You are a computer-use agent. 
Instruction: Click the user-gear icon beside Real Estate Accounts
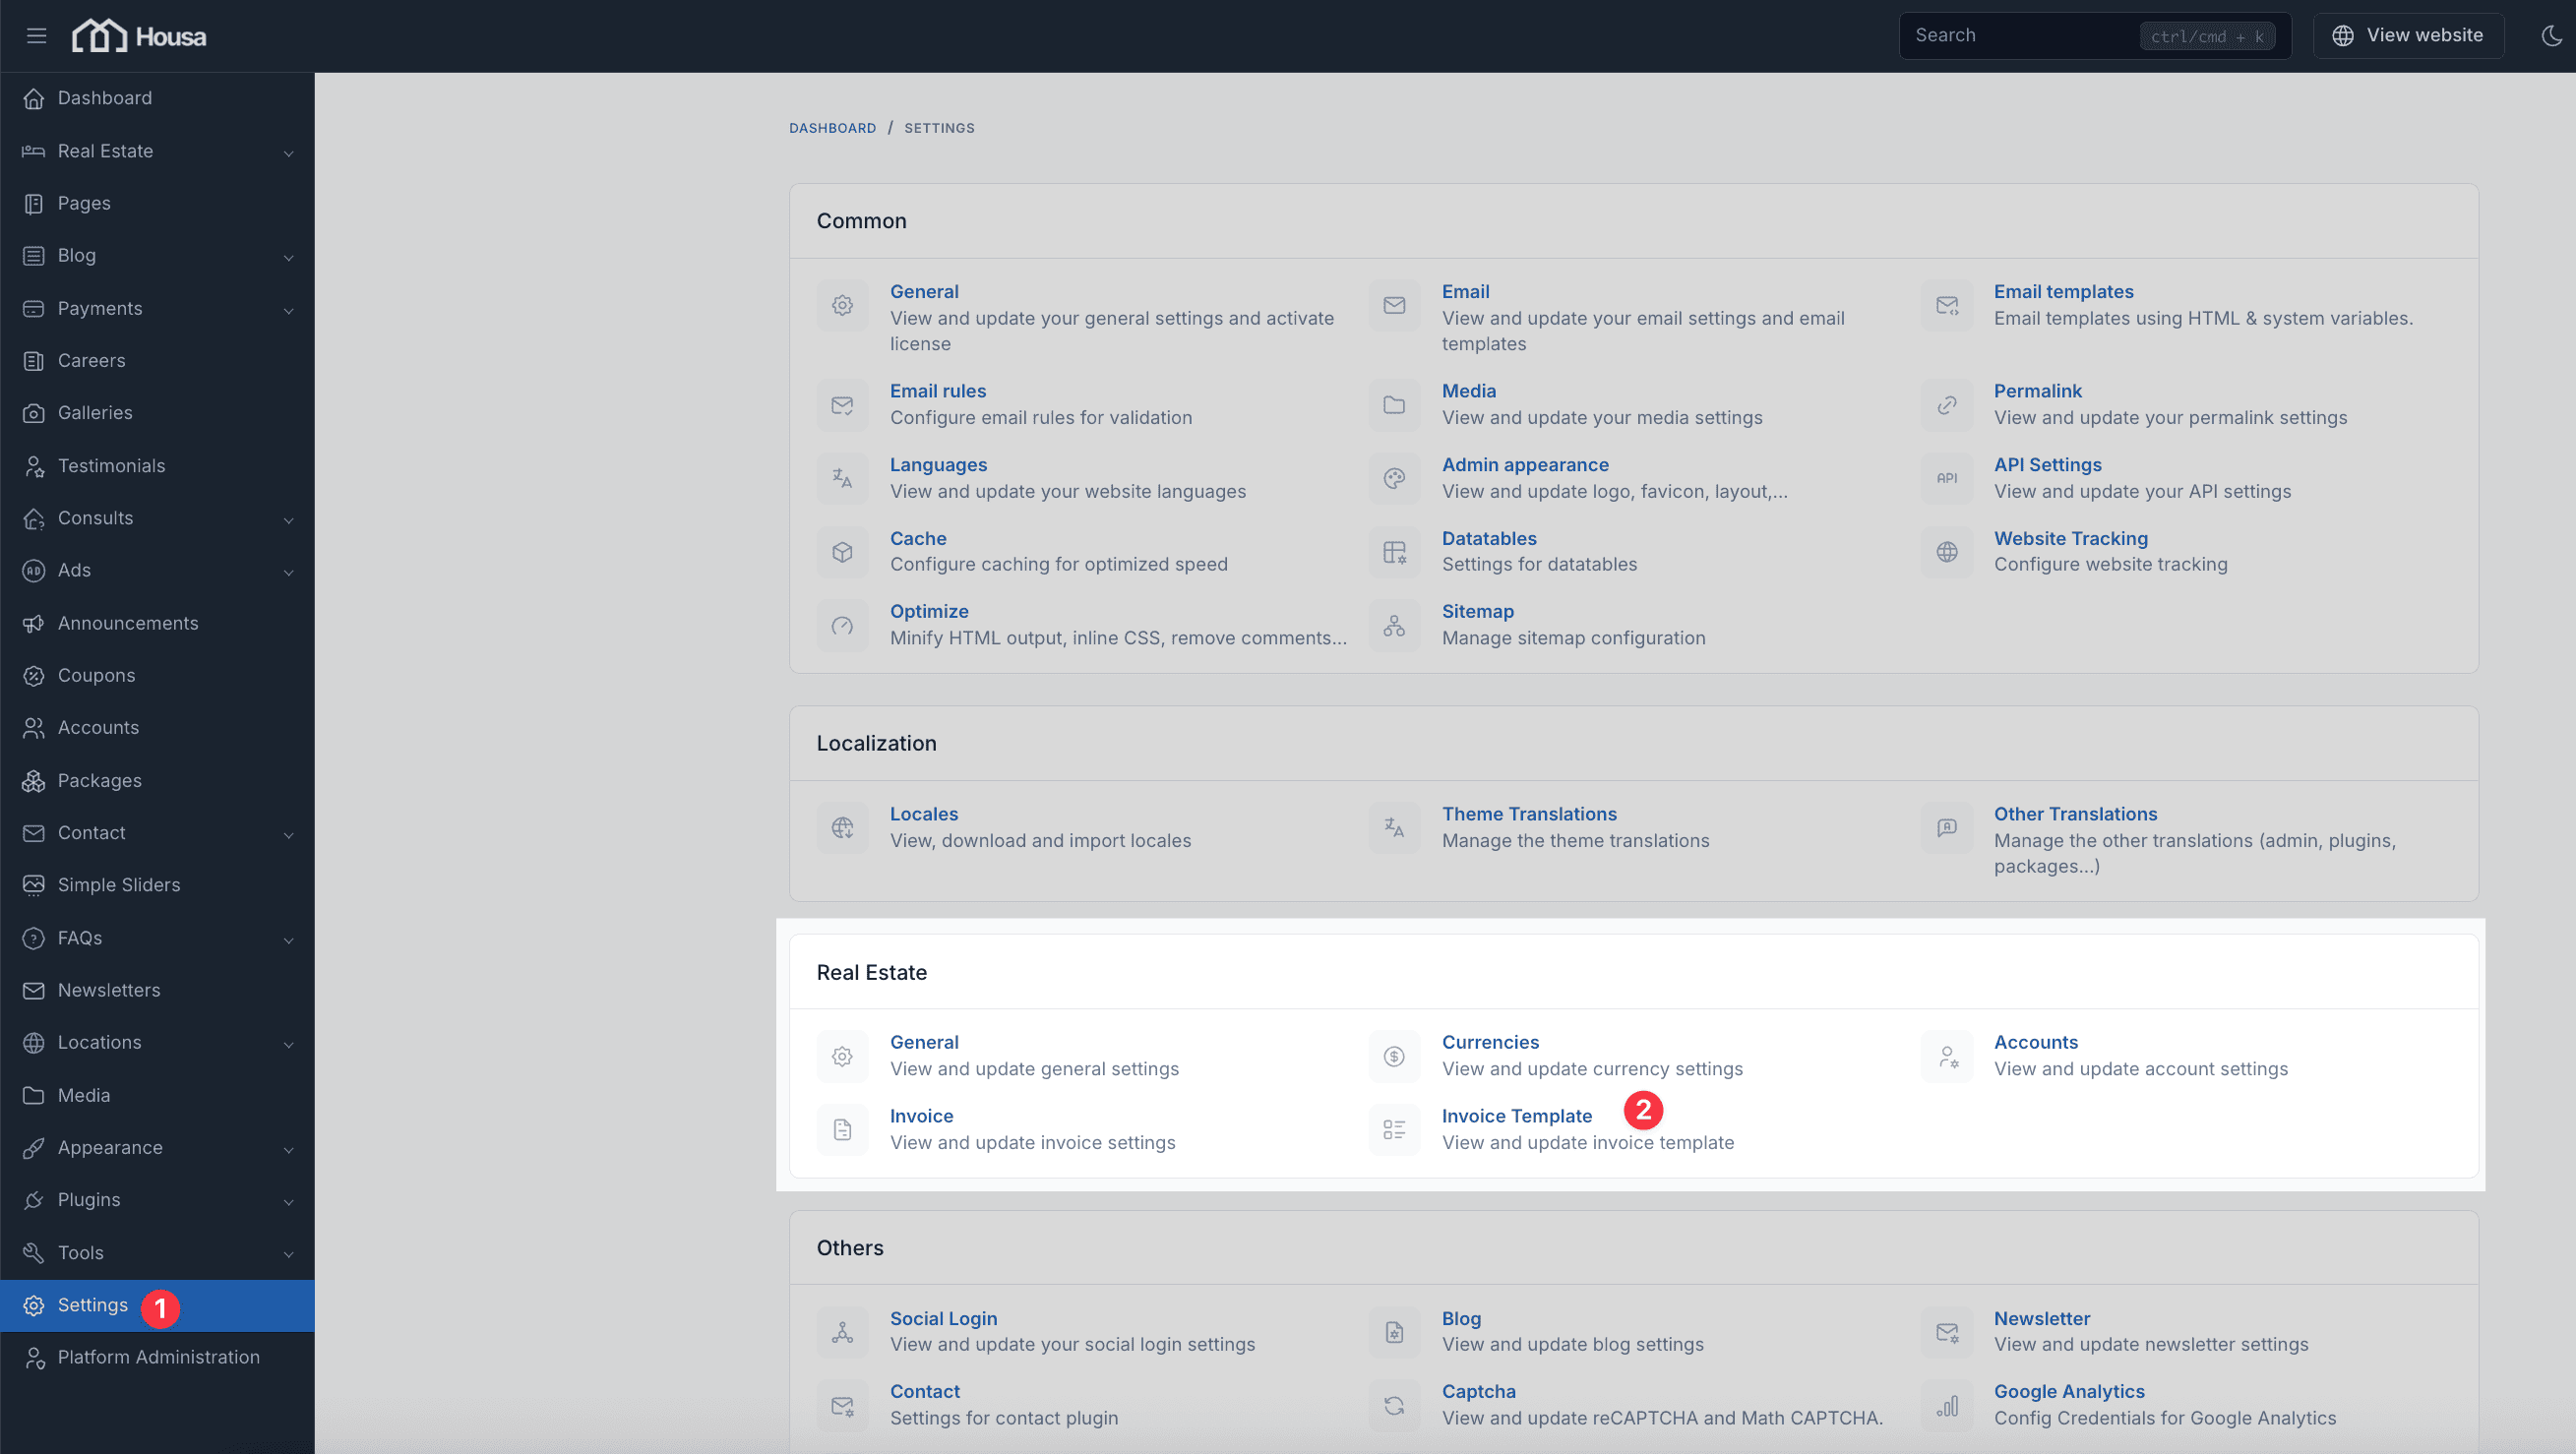coord(1946,1056)
